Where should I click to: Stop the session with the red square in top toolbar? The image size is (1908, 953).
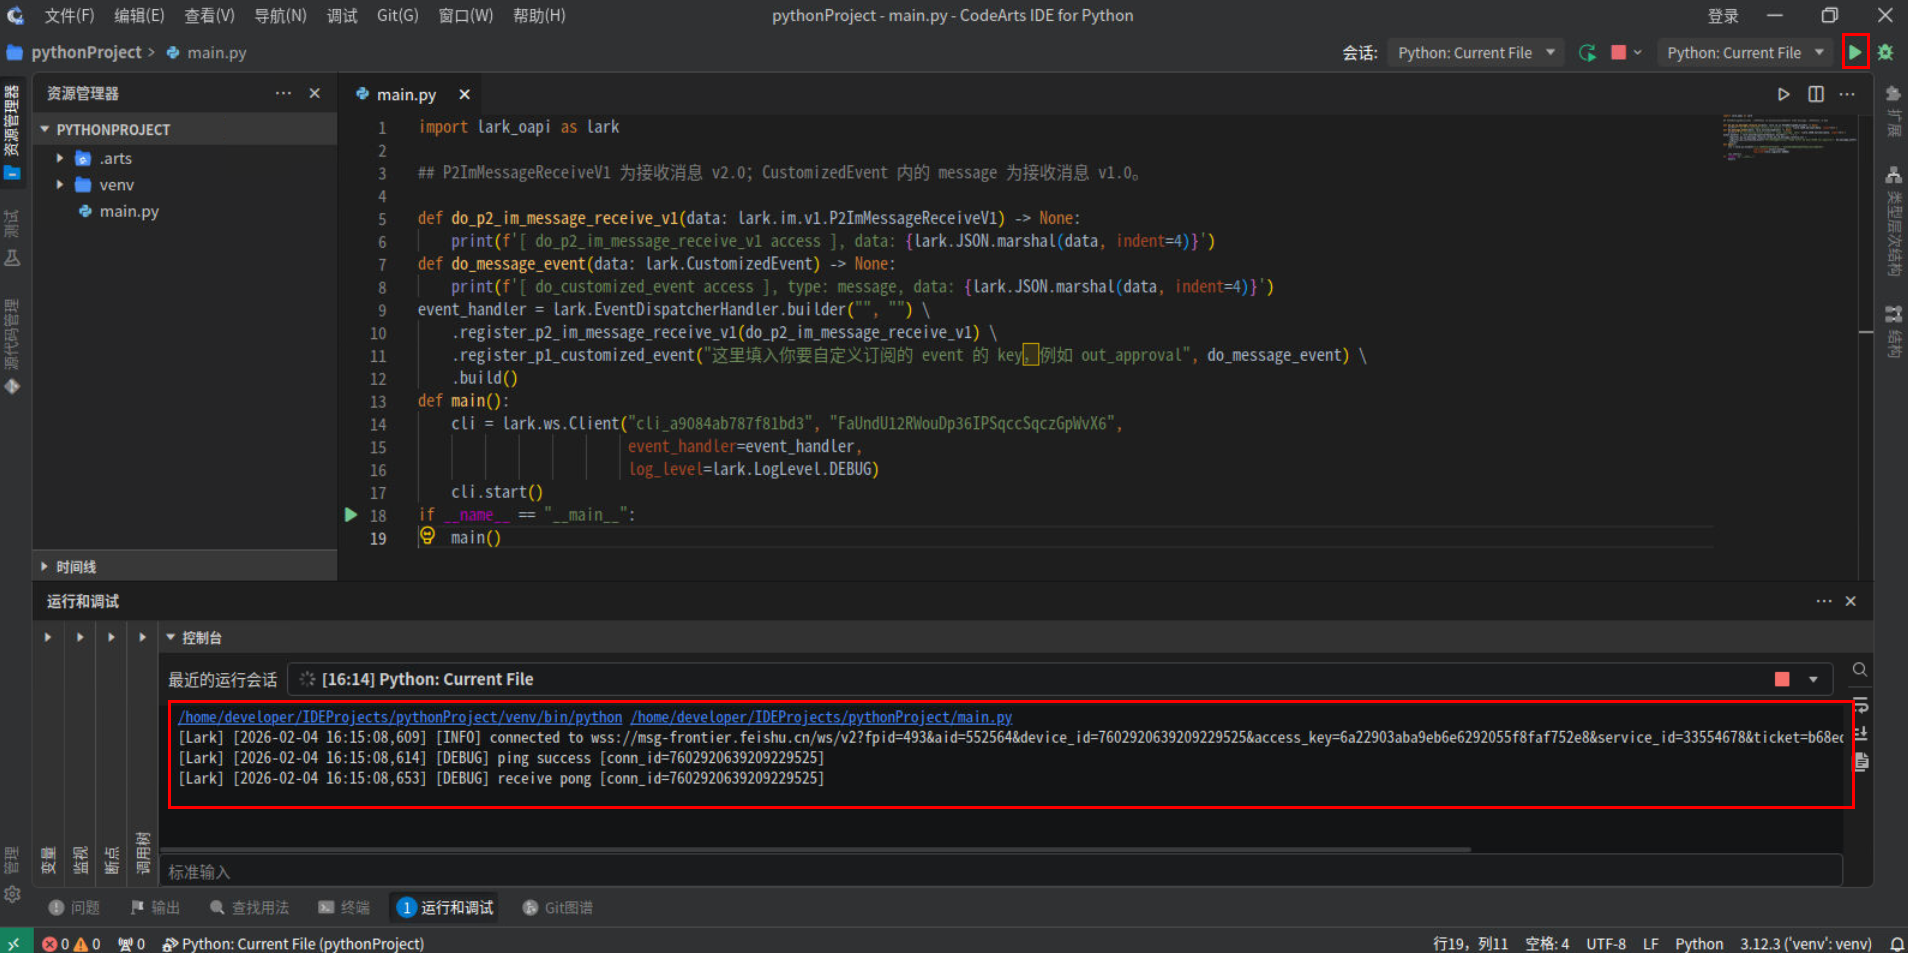point(1618,53)
